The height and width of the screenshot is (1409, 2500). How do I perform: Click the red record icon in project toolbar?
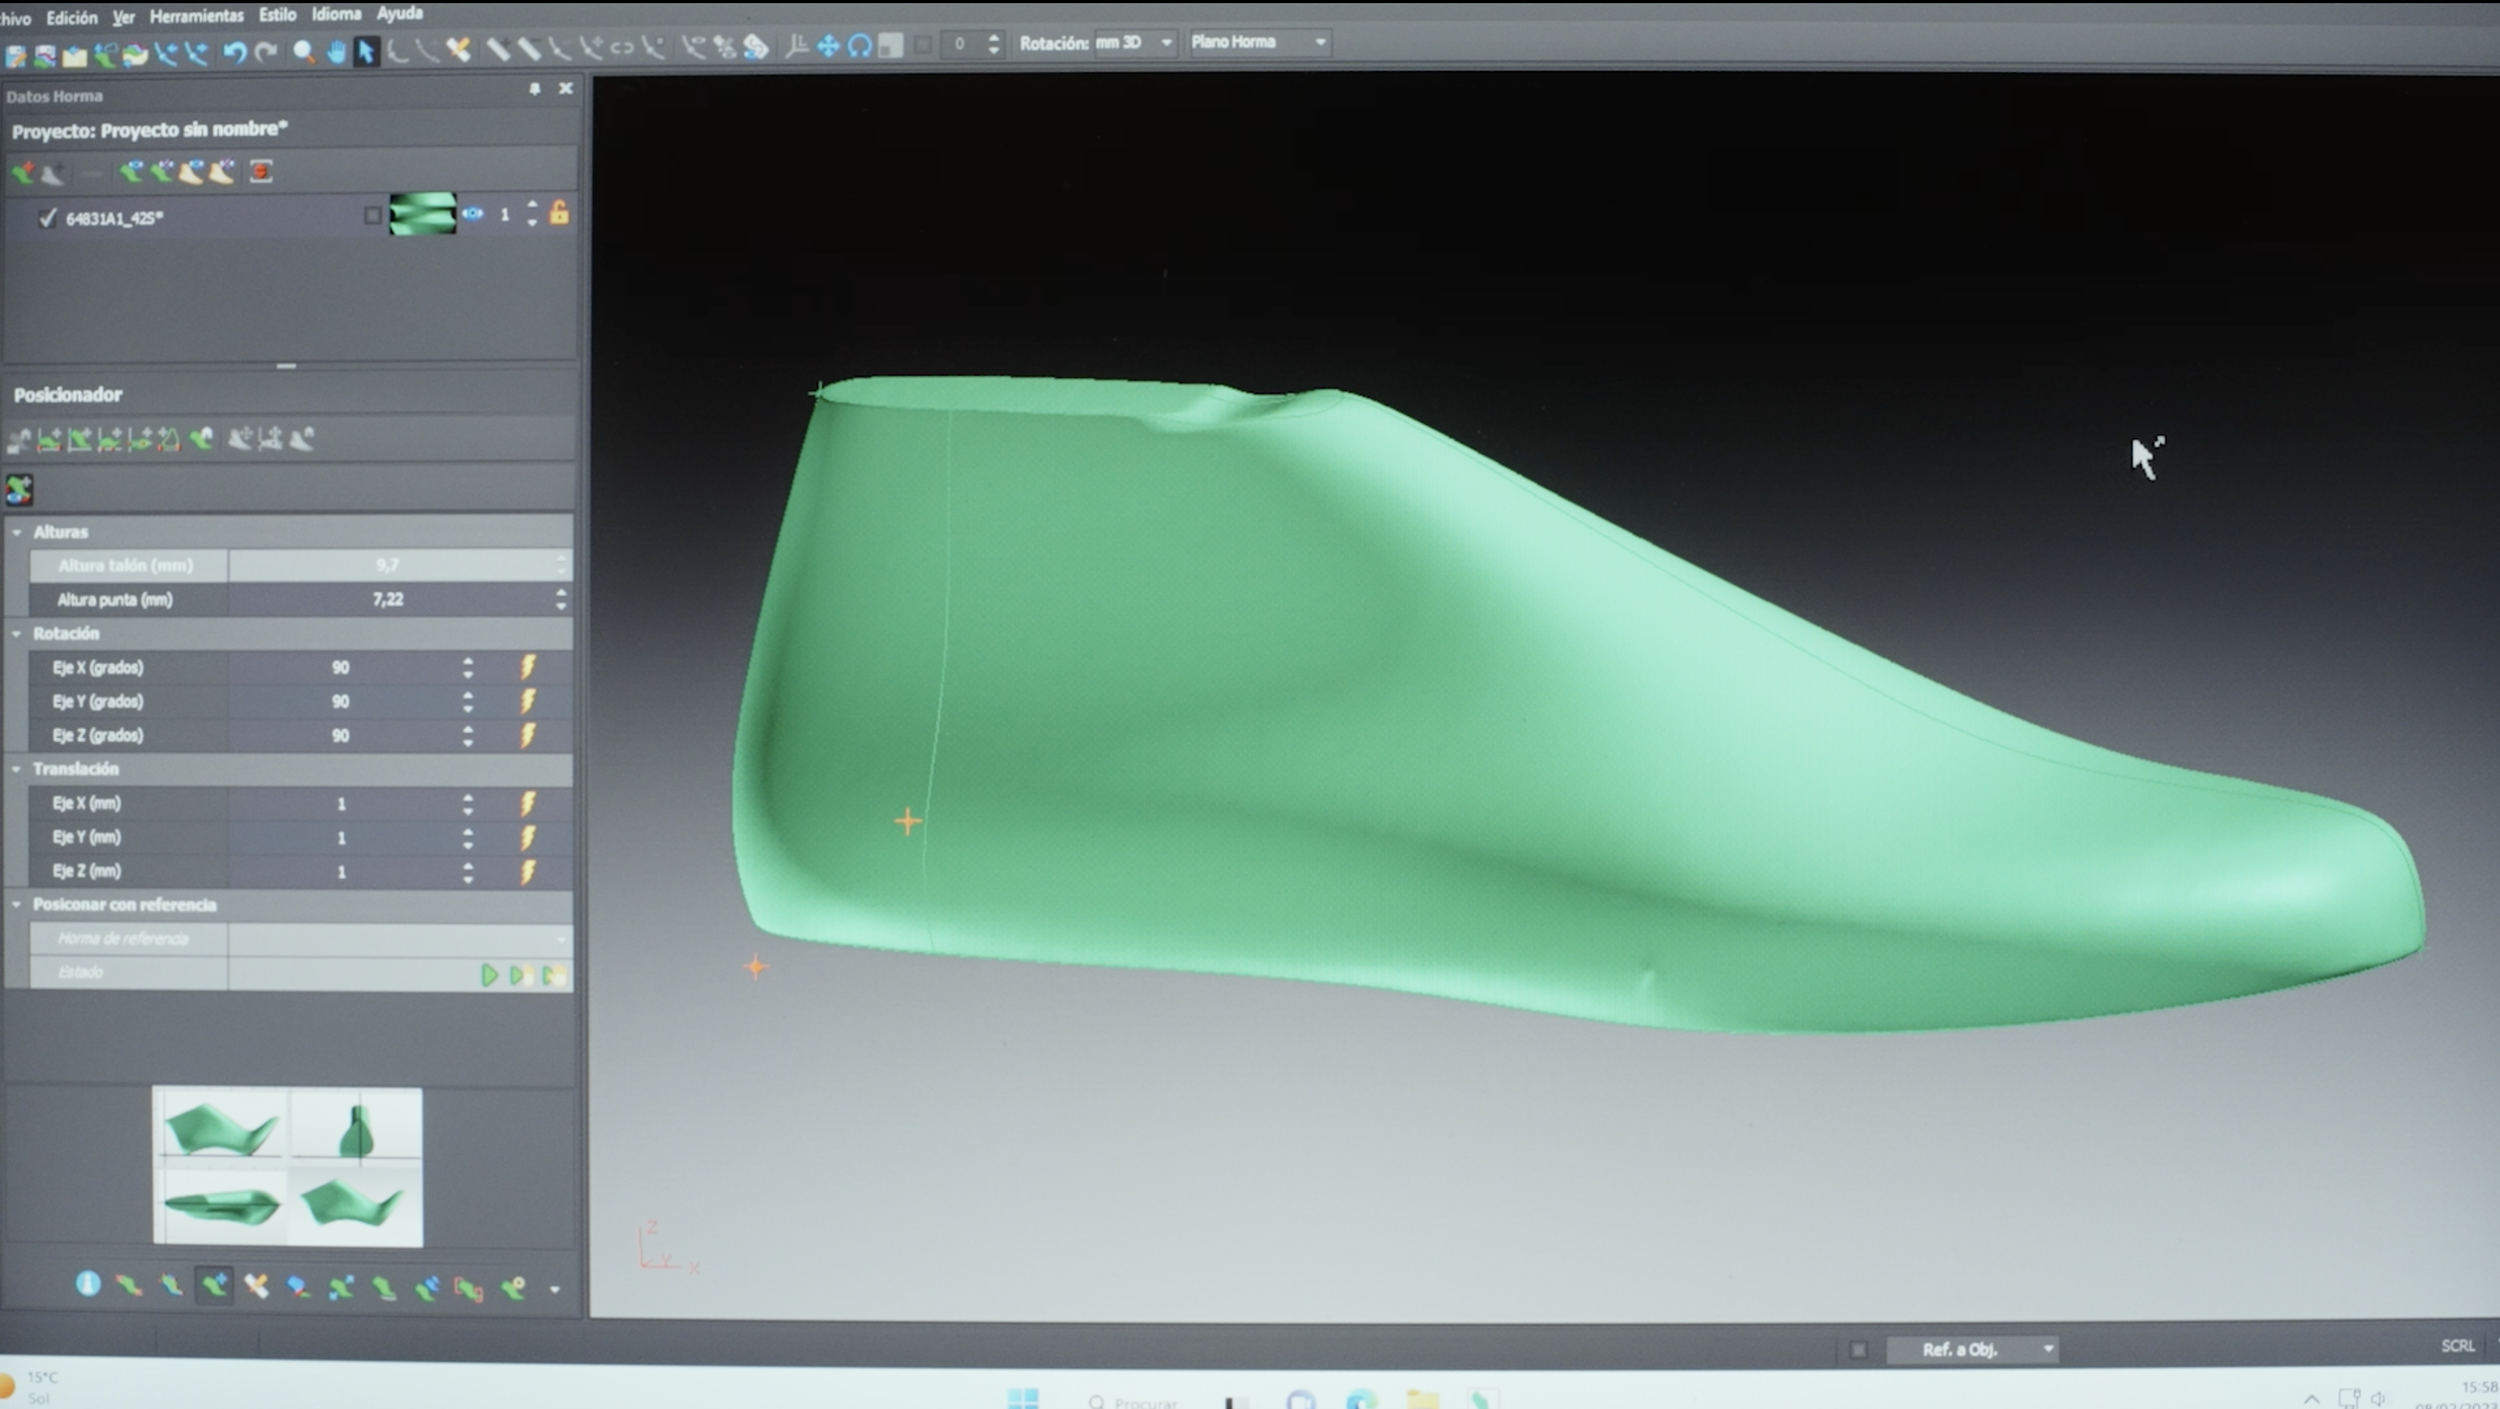[x=261, y=172]
